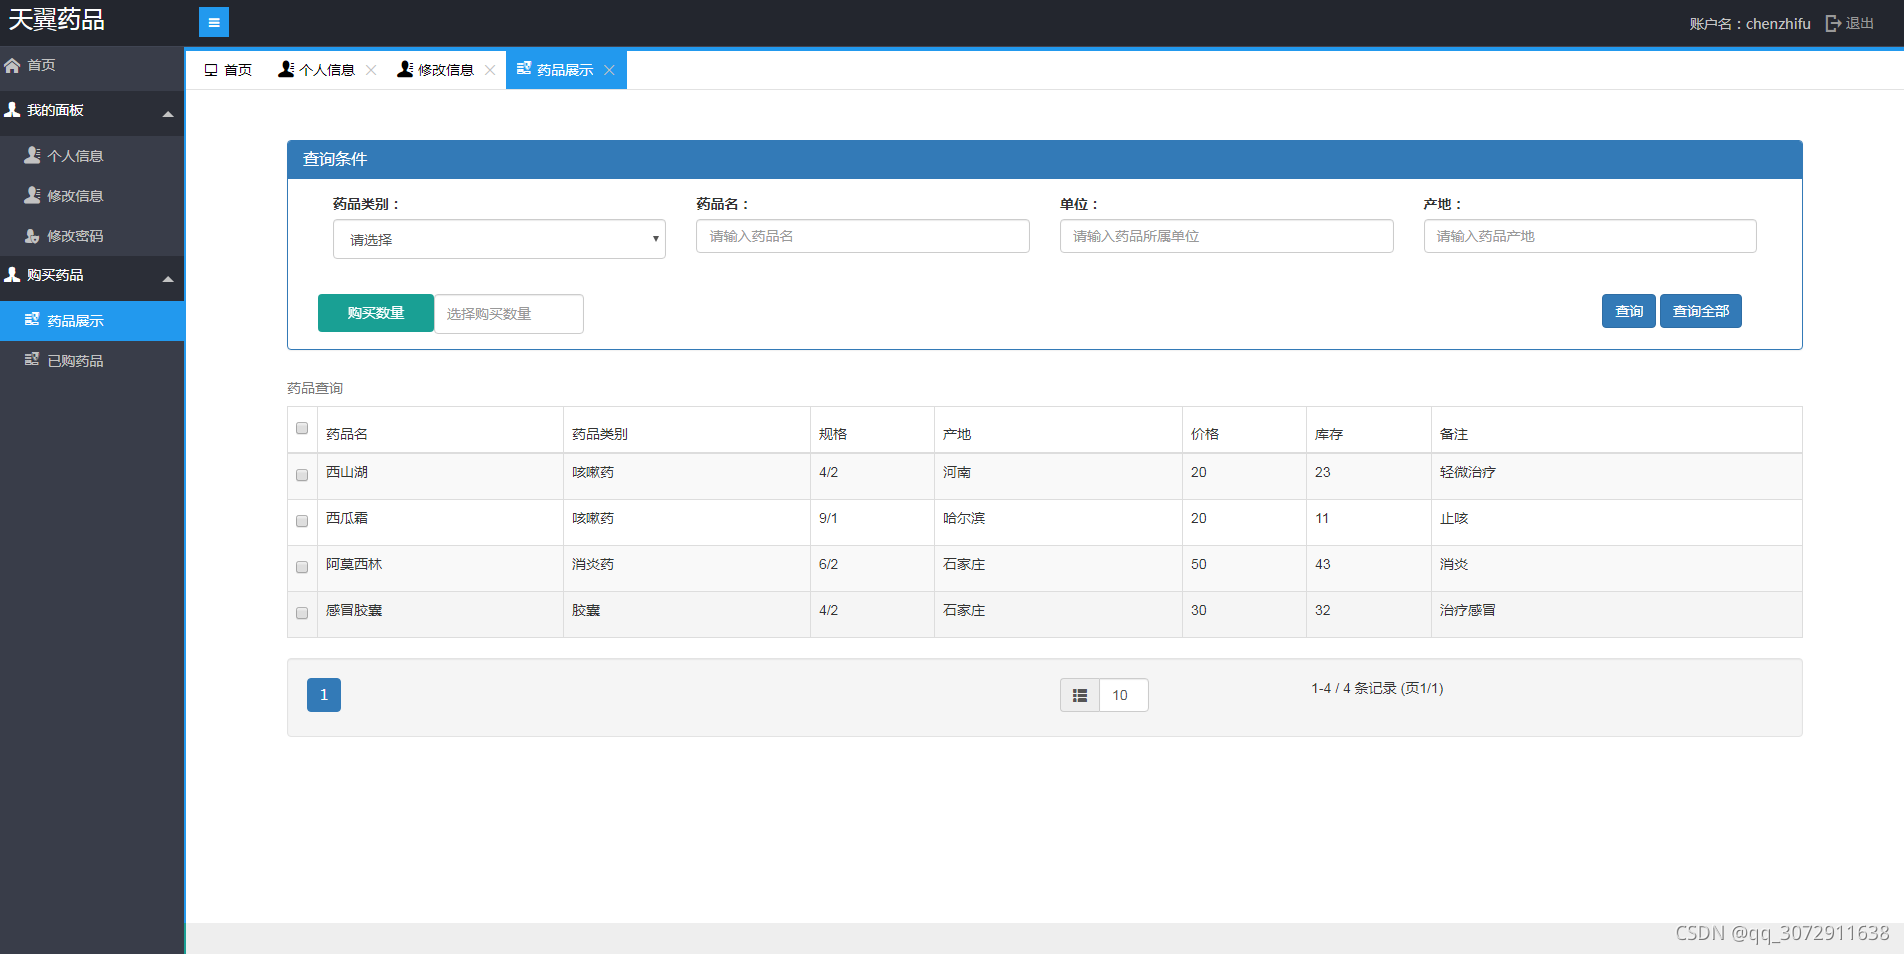This screenshot has height=954, width=1904.
Task: Close the 药品展示 tab
Action: point(609,70)
